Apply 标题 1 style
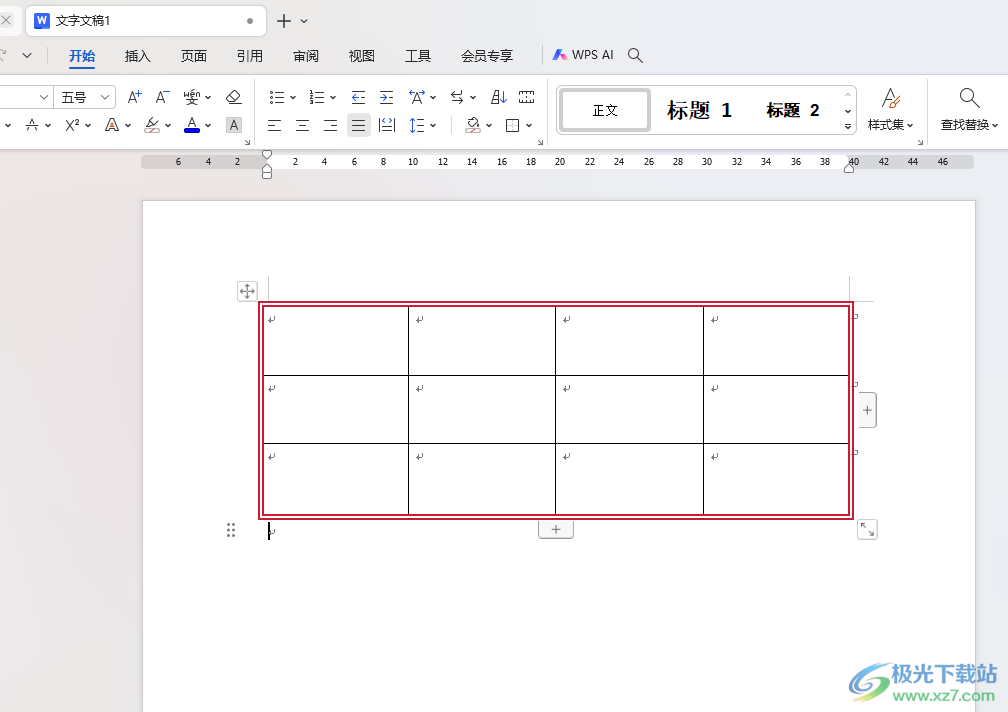Image resolution: width=1008 pixels, height=712 pixels. [699, 111]
